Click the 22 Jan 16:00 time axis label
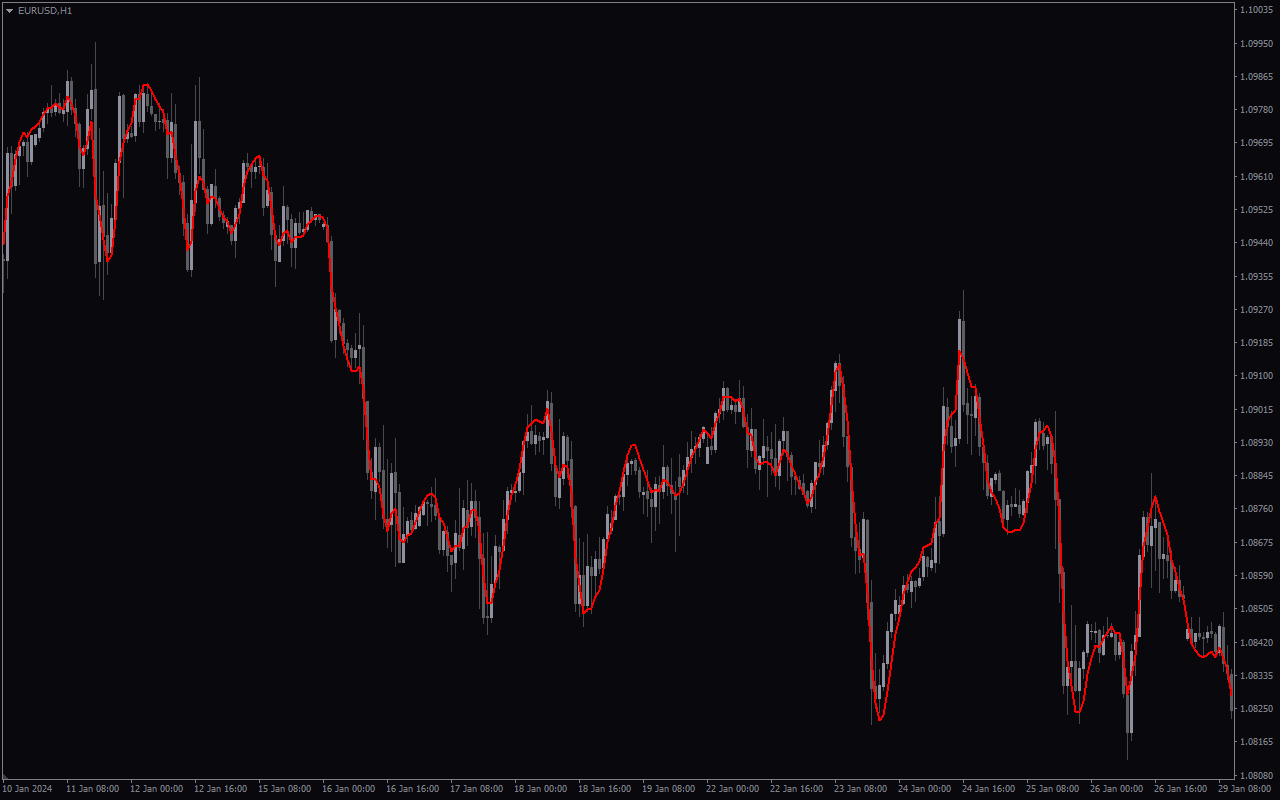The width and height of the screenshot is (1280, 800). tap(796, 788)
